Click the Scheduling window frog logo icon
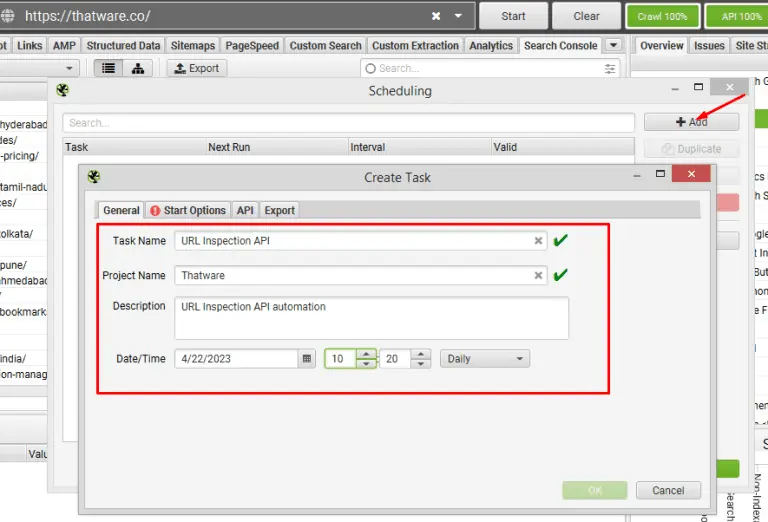This screenshot has height=522, width=768. (62, 90)
